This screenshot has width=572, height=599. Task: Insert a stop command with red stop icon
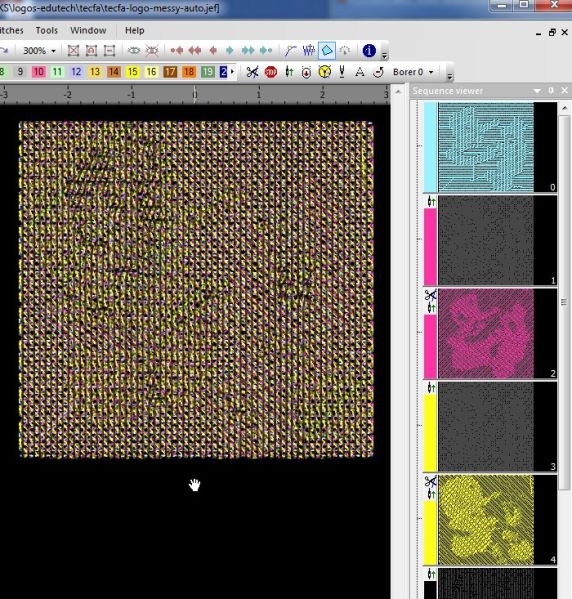coord(271,72)
